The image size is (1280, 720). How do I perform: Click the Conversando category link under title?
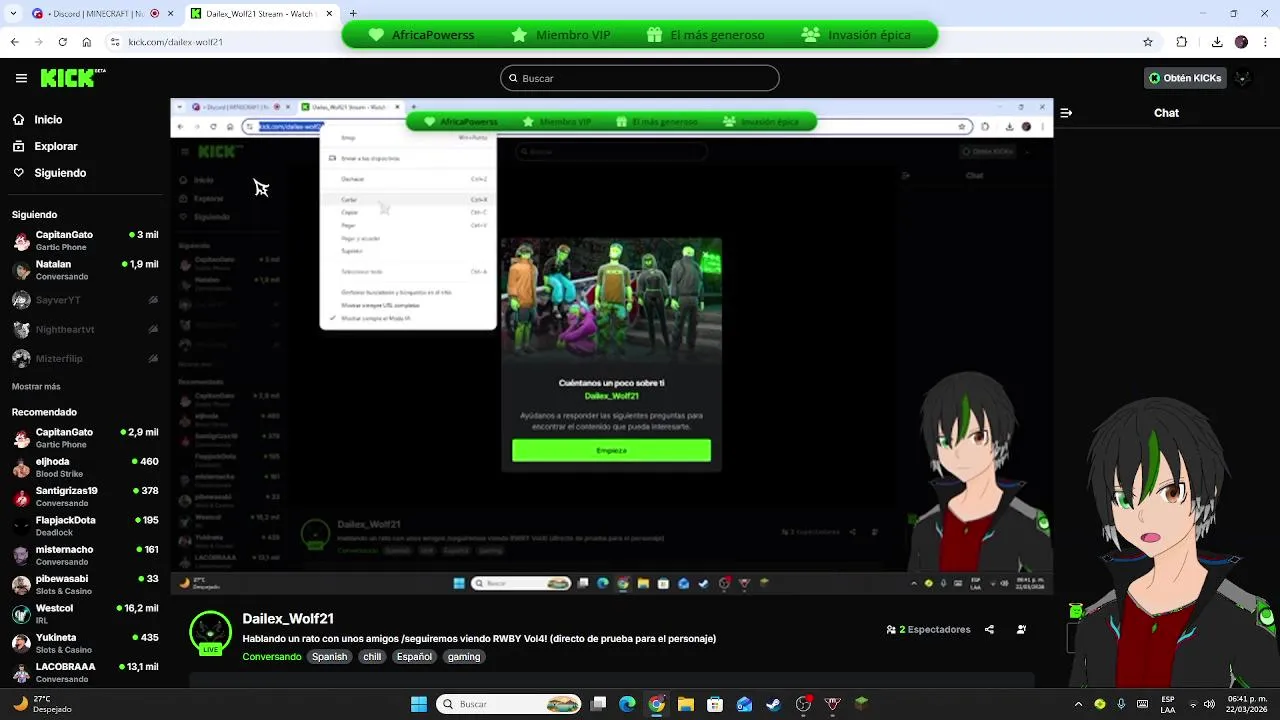(271, 657)
